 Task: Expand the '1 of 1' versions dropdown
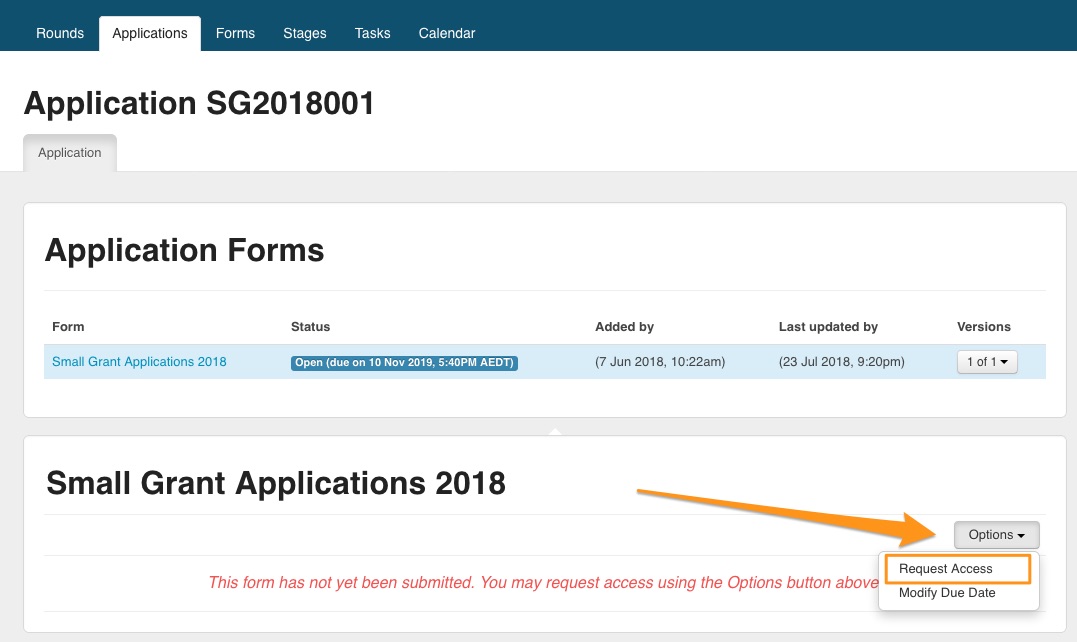pyautogui.click(x=986, y=362)
